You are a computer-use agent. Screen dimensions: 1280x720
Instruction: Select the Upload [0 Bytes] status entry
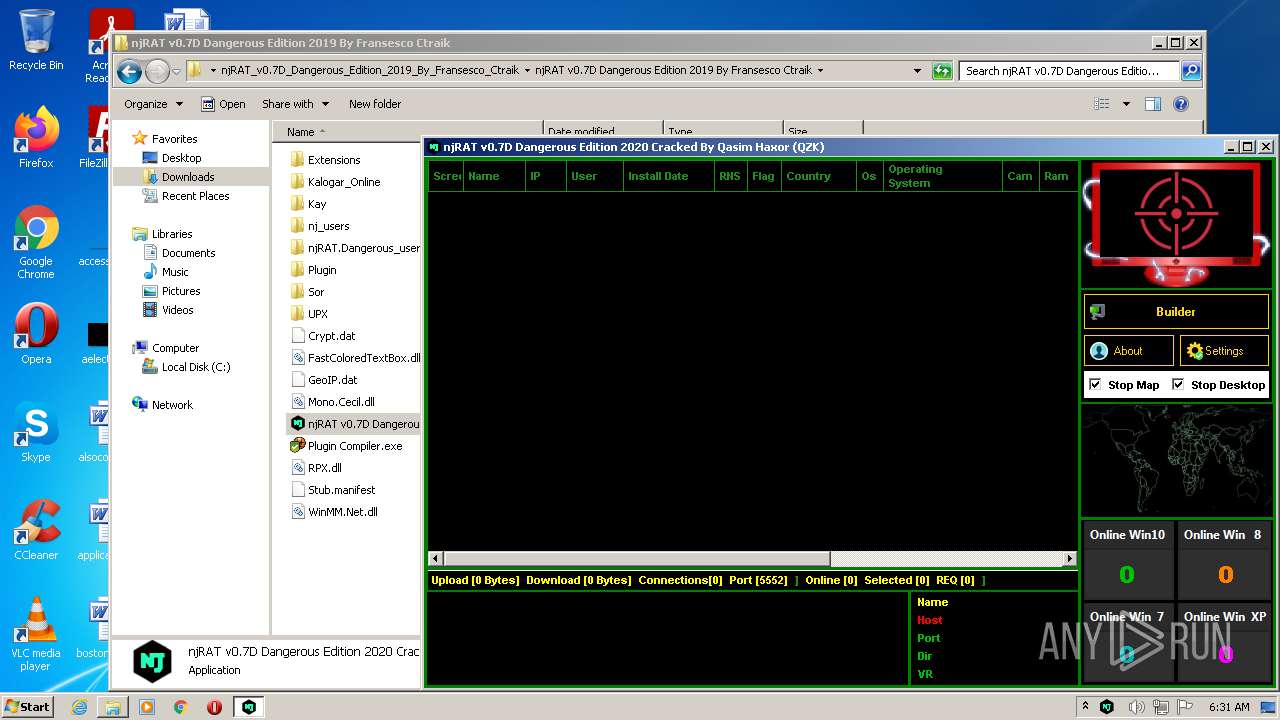tap(475, 580)
